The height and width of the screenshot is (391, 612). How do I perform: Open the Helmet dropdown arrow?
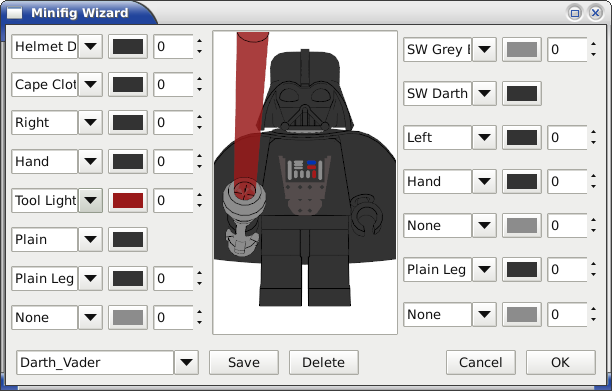coord(90,46)
